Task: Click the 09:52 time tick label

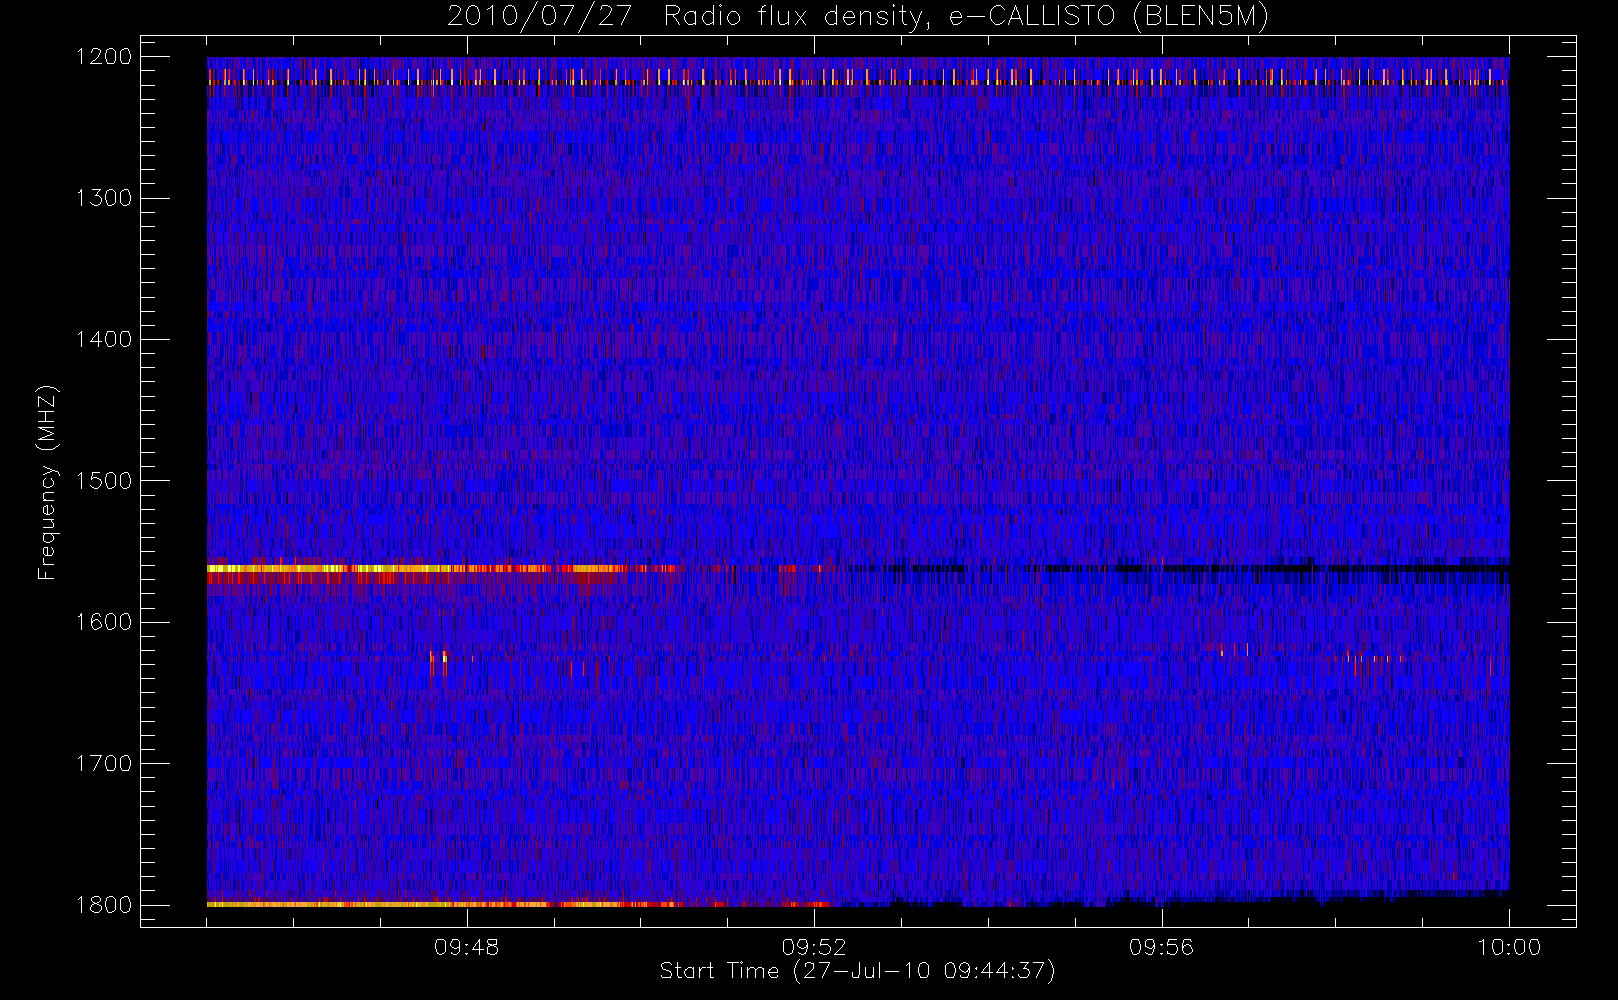Action: coord(813,947)
